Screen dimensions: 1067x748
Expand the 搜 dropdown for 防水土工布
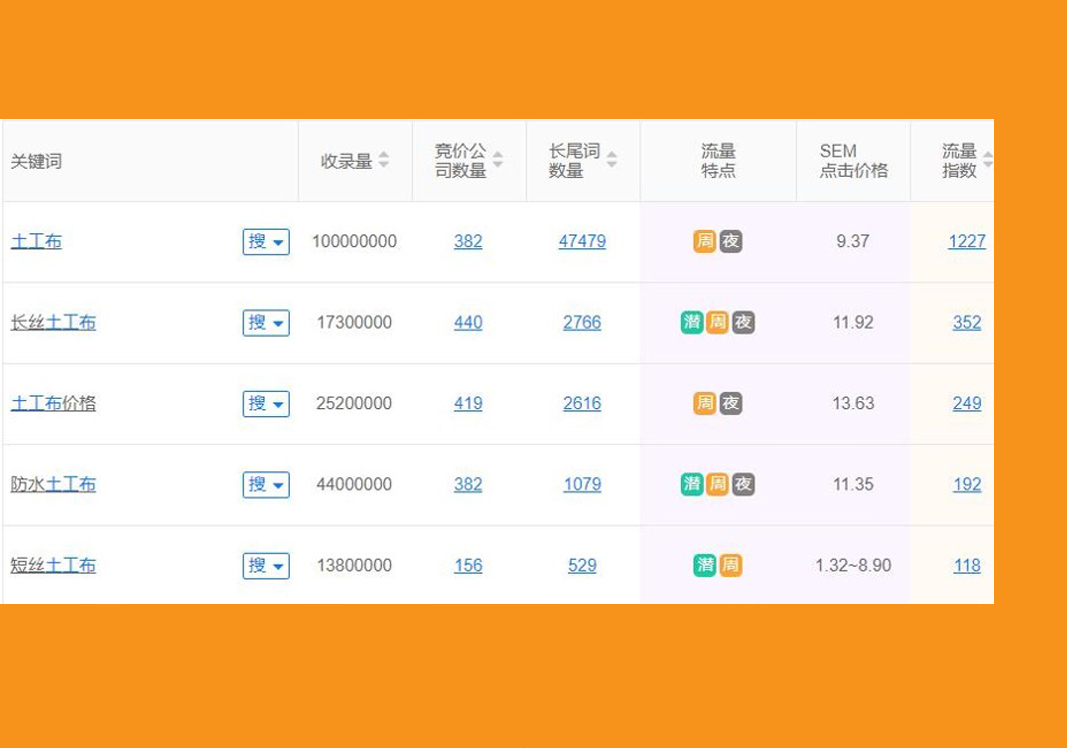click(x=266, y=485)
